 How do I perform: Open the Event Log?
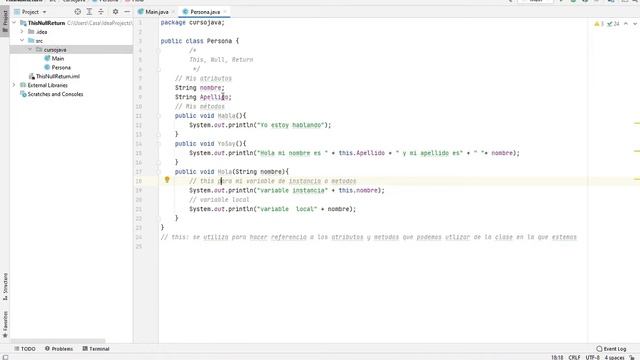(611, 349)
